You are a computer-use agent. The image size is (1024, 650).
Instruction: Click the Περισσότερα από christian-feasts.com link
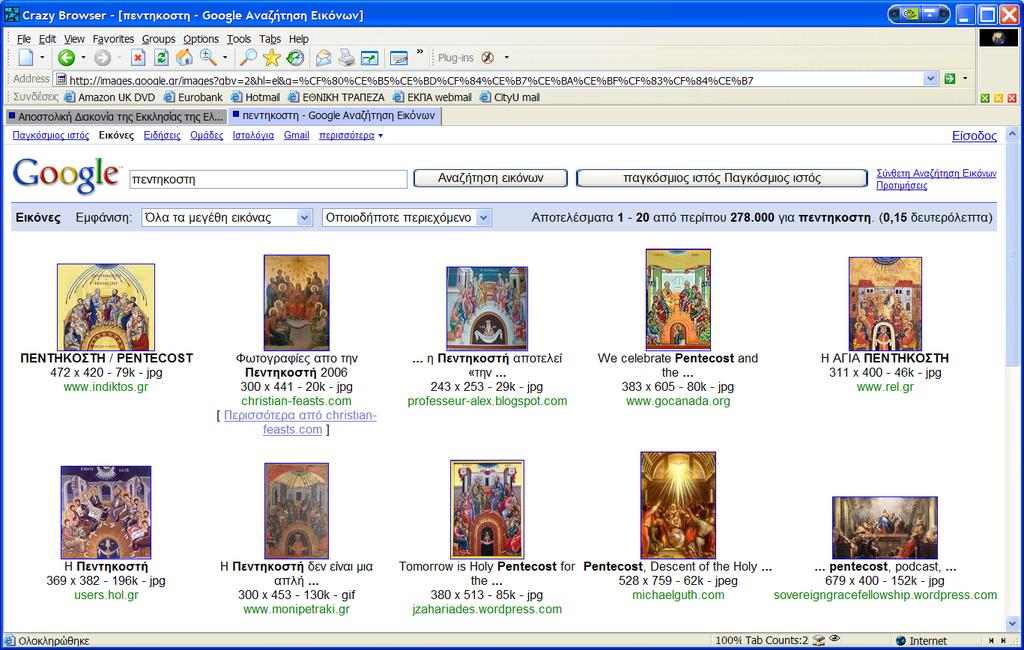point(300,422)
